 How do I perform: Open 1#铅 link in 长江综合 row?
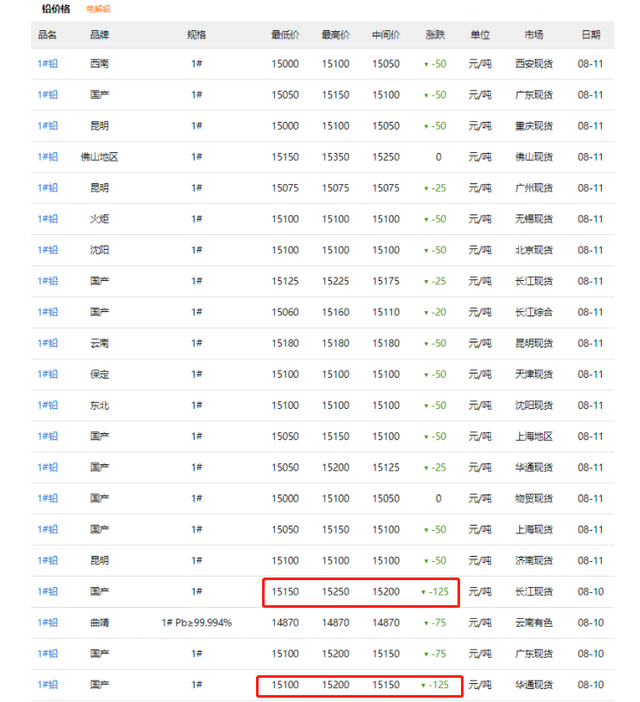click(47, 312)
